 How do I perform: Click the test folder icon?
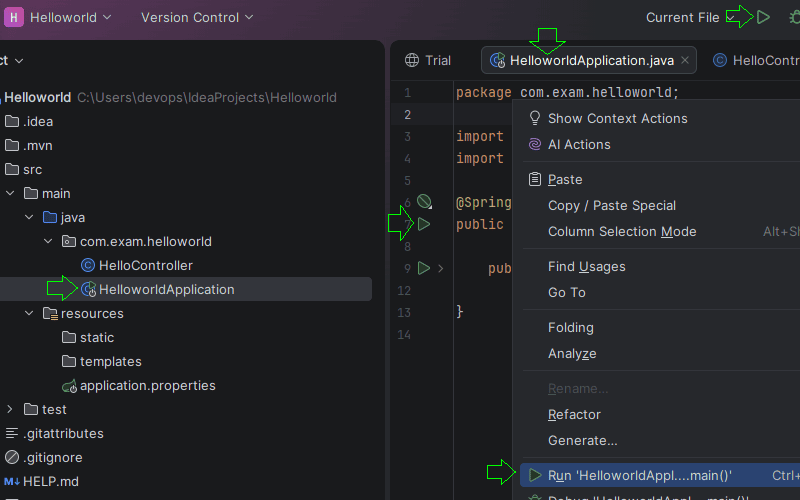pos(31,409)
